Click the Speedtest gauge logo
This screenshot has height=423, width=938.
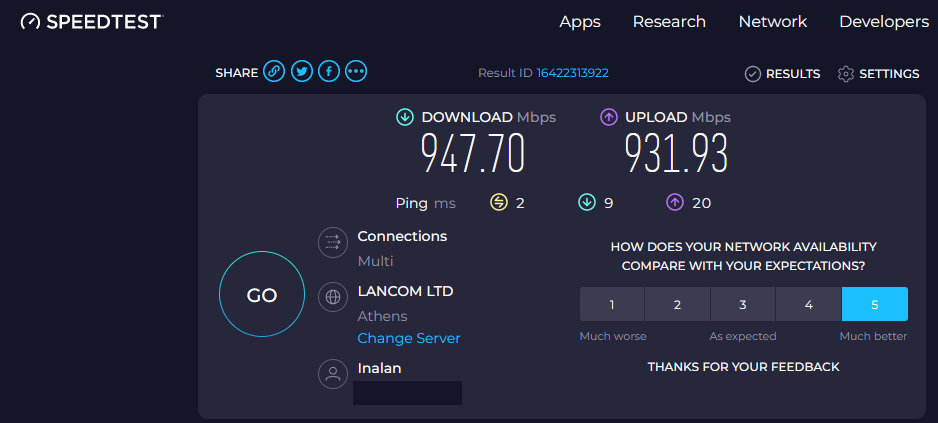(x=30, y=22)
